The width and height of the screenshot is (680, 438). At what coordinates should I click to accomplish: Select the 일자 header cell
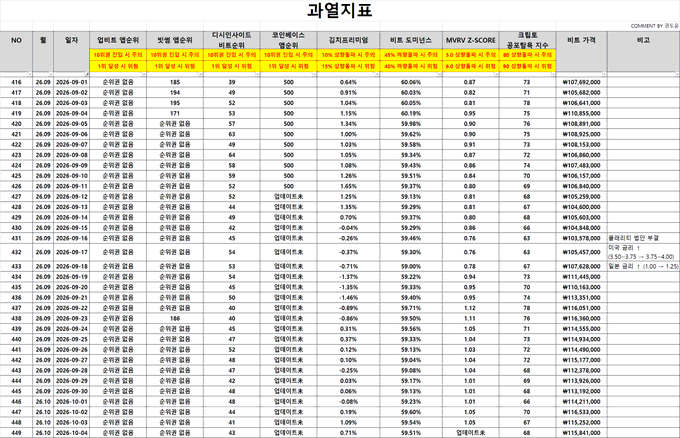click(x=72, y=51)
